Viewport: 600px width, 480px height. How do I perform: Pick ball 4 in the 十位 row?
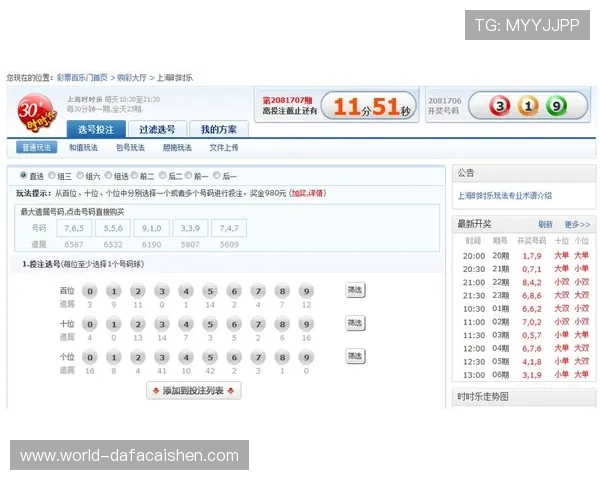pos(186,325)
